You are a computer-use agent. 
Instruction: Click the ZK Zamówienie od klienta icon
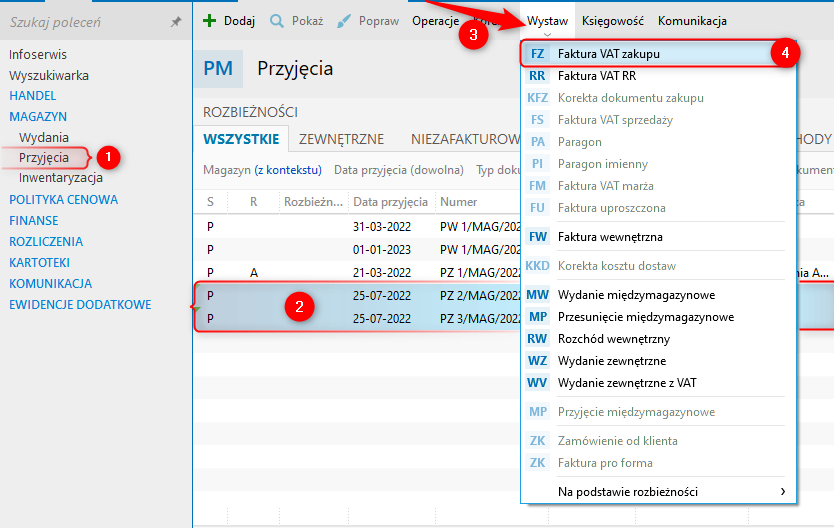pyautogui.click(x=537, y=441)
